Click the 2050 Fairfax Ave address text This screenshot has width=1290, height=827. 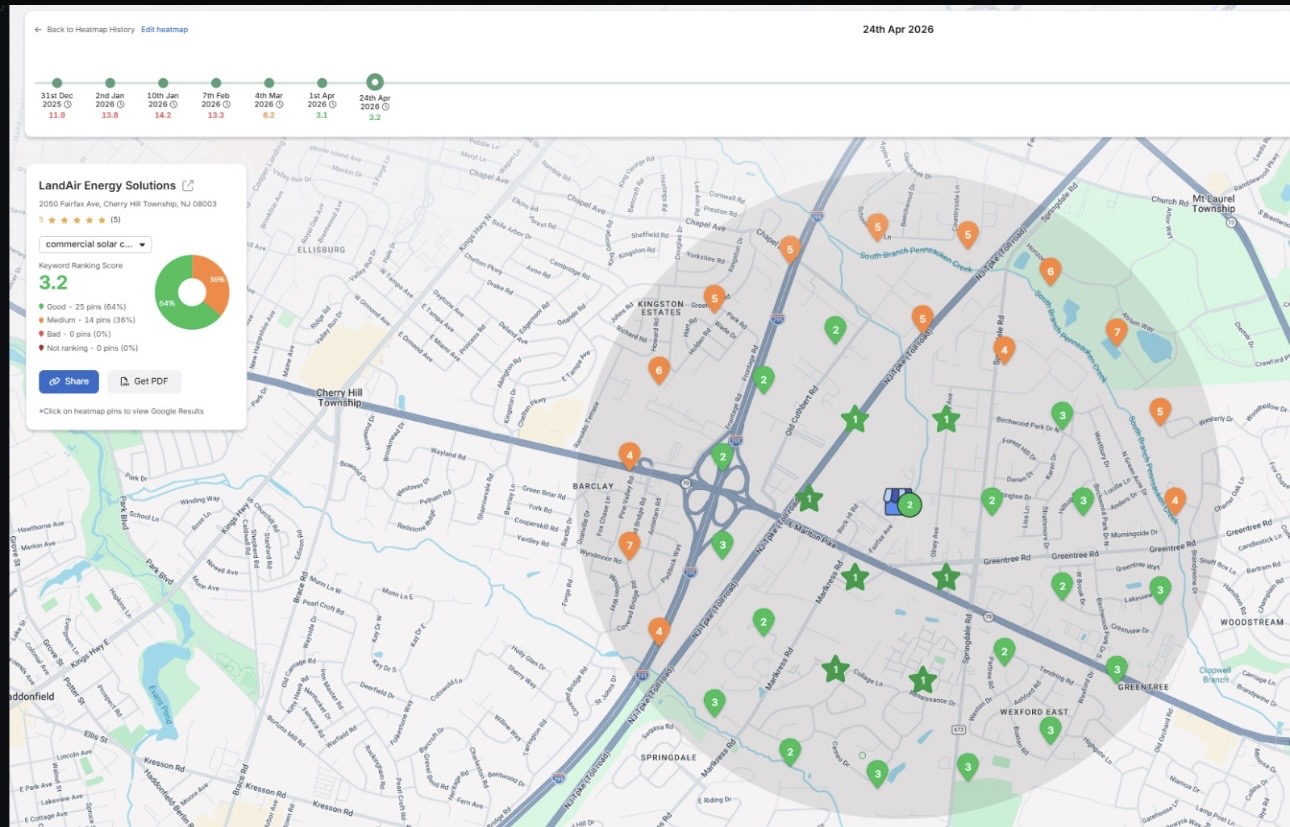pos(127,204)
